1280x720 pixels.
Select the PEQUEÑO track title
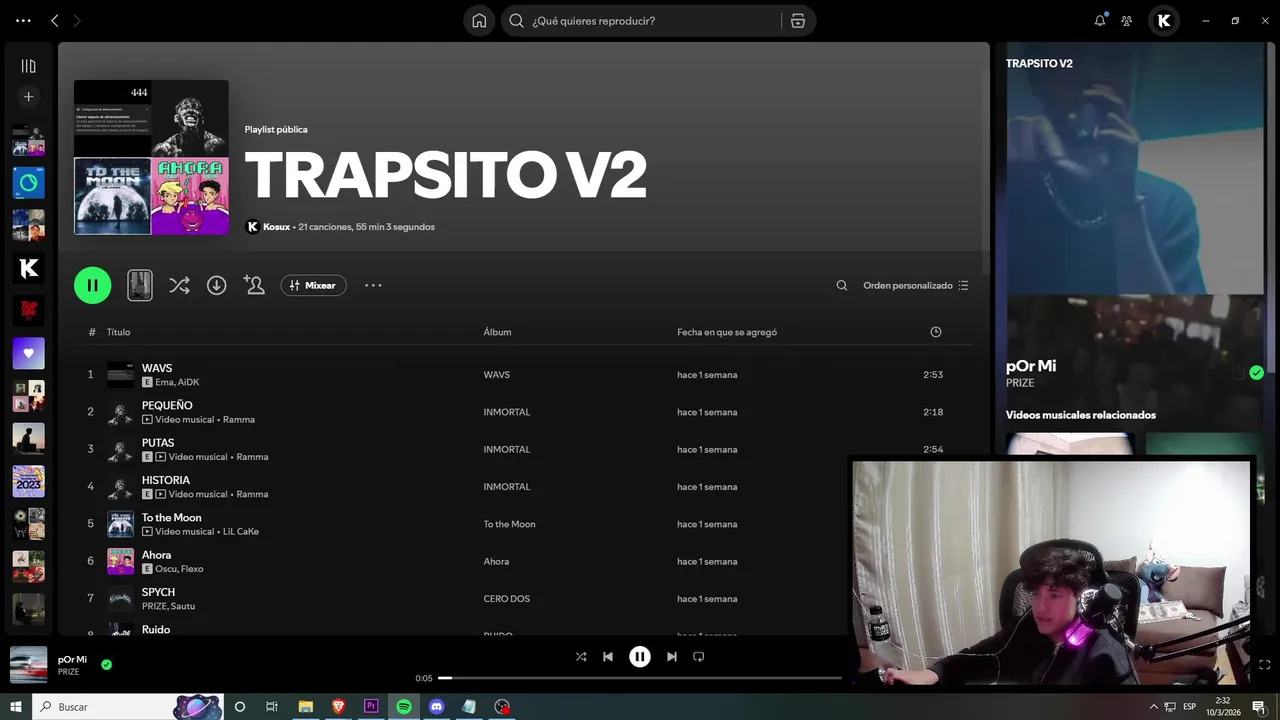point(167,405)
